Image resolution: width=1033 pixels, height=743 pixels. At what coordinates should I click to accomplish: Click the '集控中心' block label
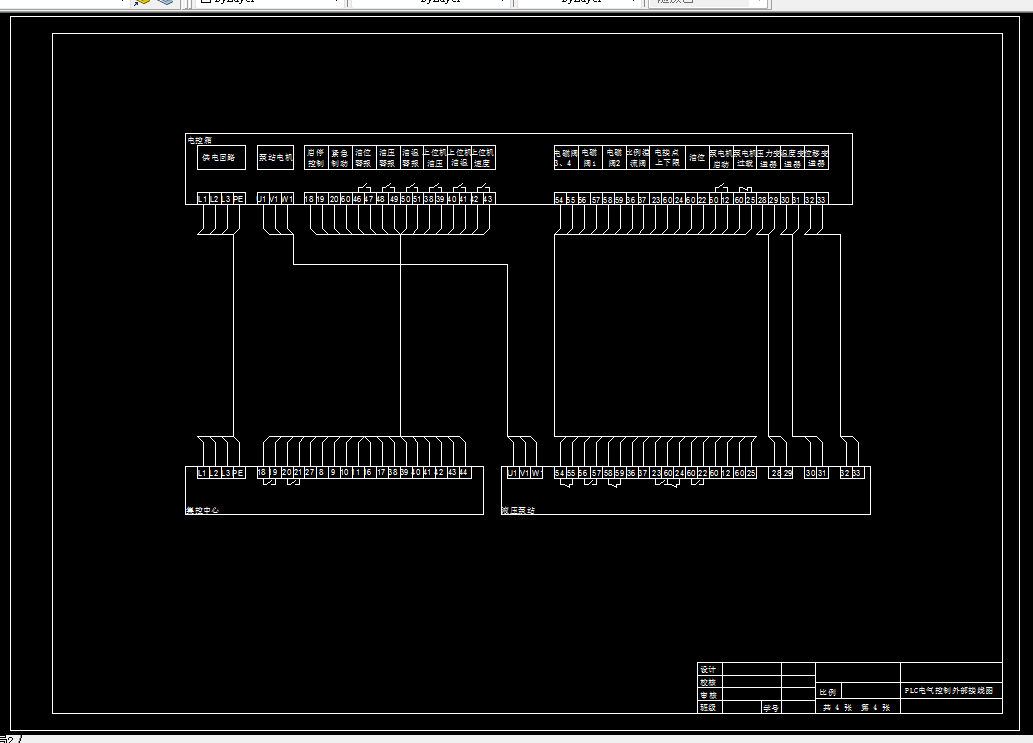(202, 510)
